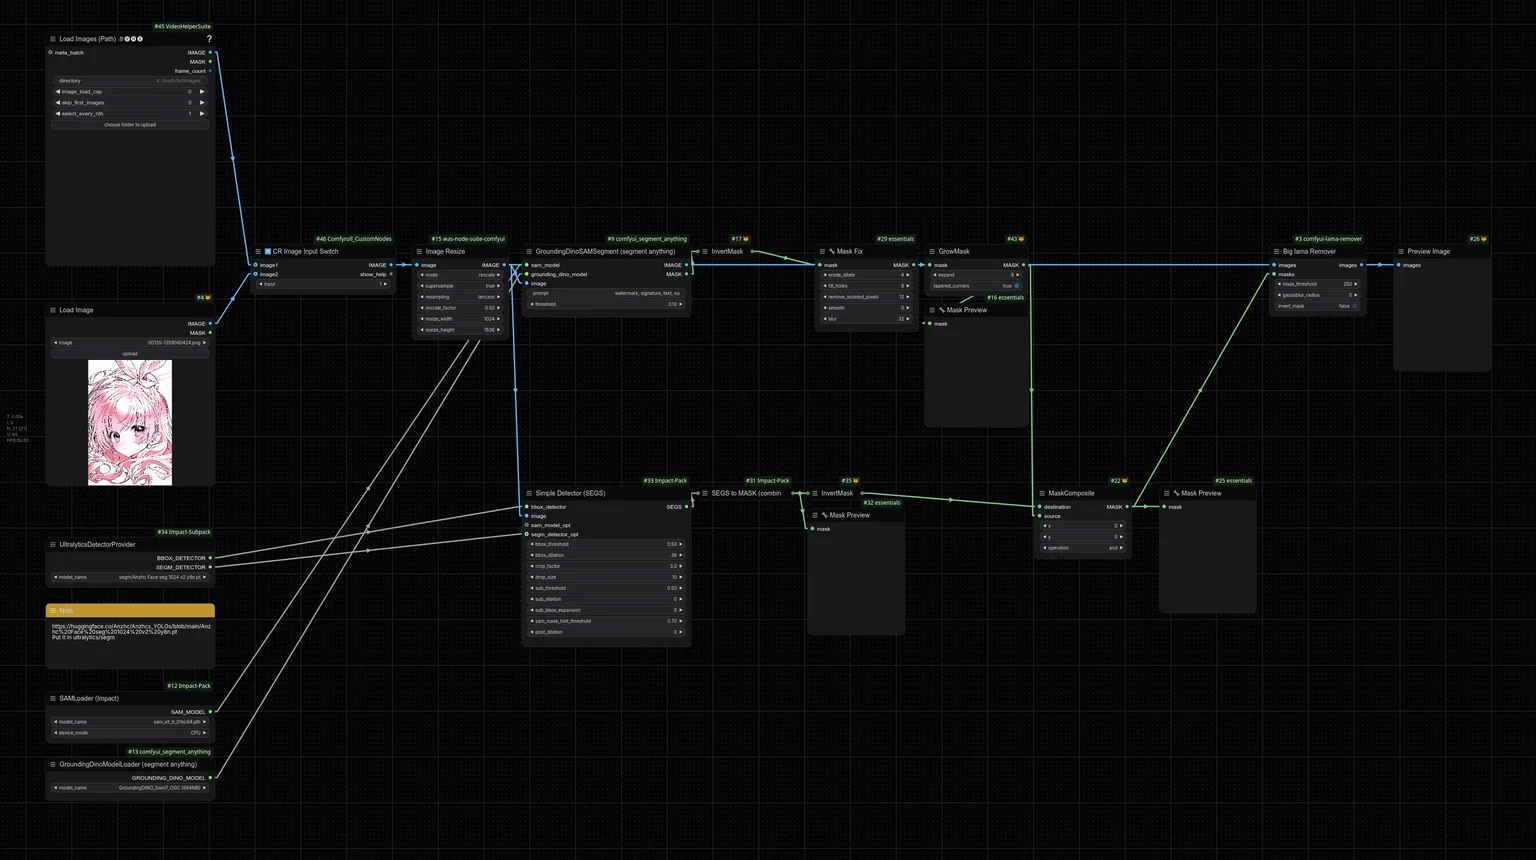Increase Input value on CR Image Input Switch
The image size is (1536, 860).
coord(386,284)
